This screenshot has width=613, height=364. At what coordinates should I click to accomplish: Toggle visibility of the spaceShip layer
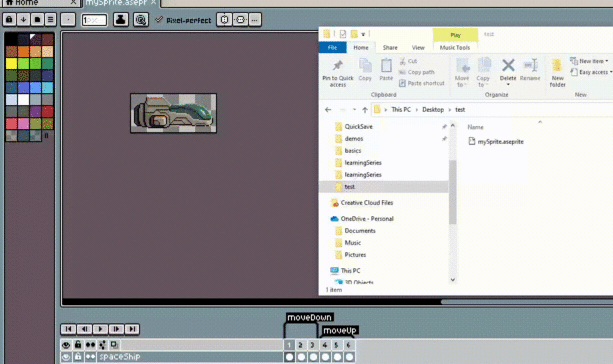coord(66,357)
